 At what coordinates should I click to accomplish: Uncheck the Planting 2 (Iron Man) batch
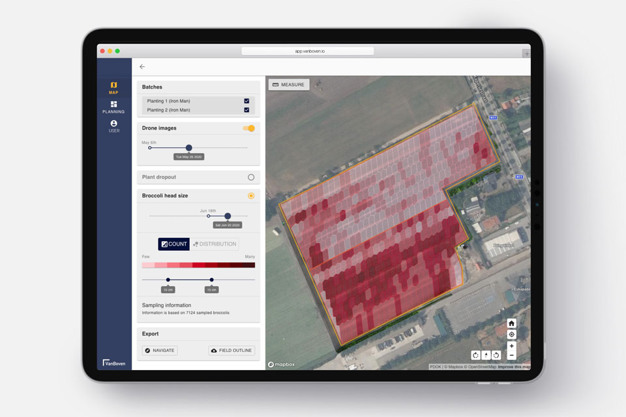click(x=246, y=110)
